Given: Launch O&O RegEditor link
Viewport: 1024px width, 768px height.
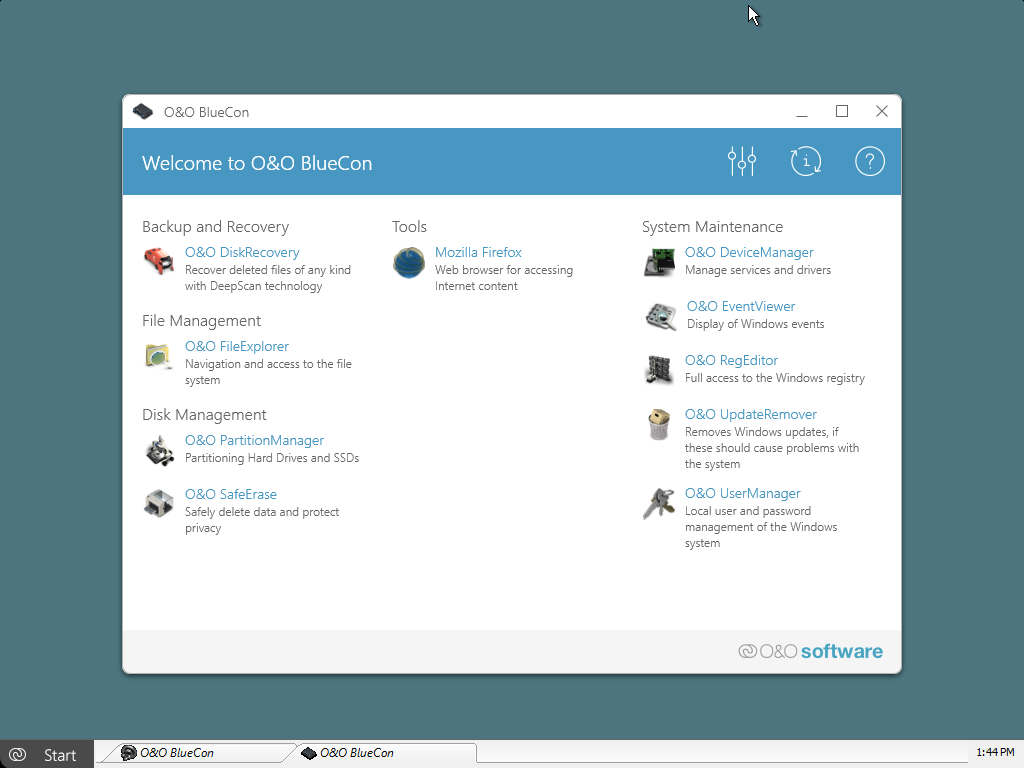Looking at the screenshot, I should [731, 360].
